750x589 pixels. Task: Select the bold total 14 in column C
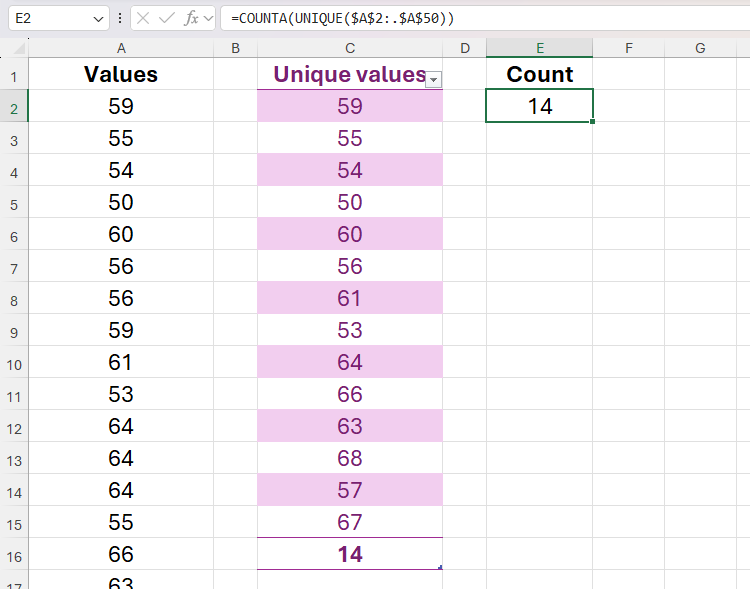(x=349, y=554)
